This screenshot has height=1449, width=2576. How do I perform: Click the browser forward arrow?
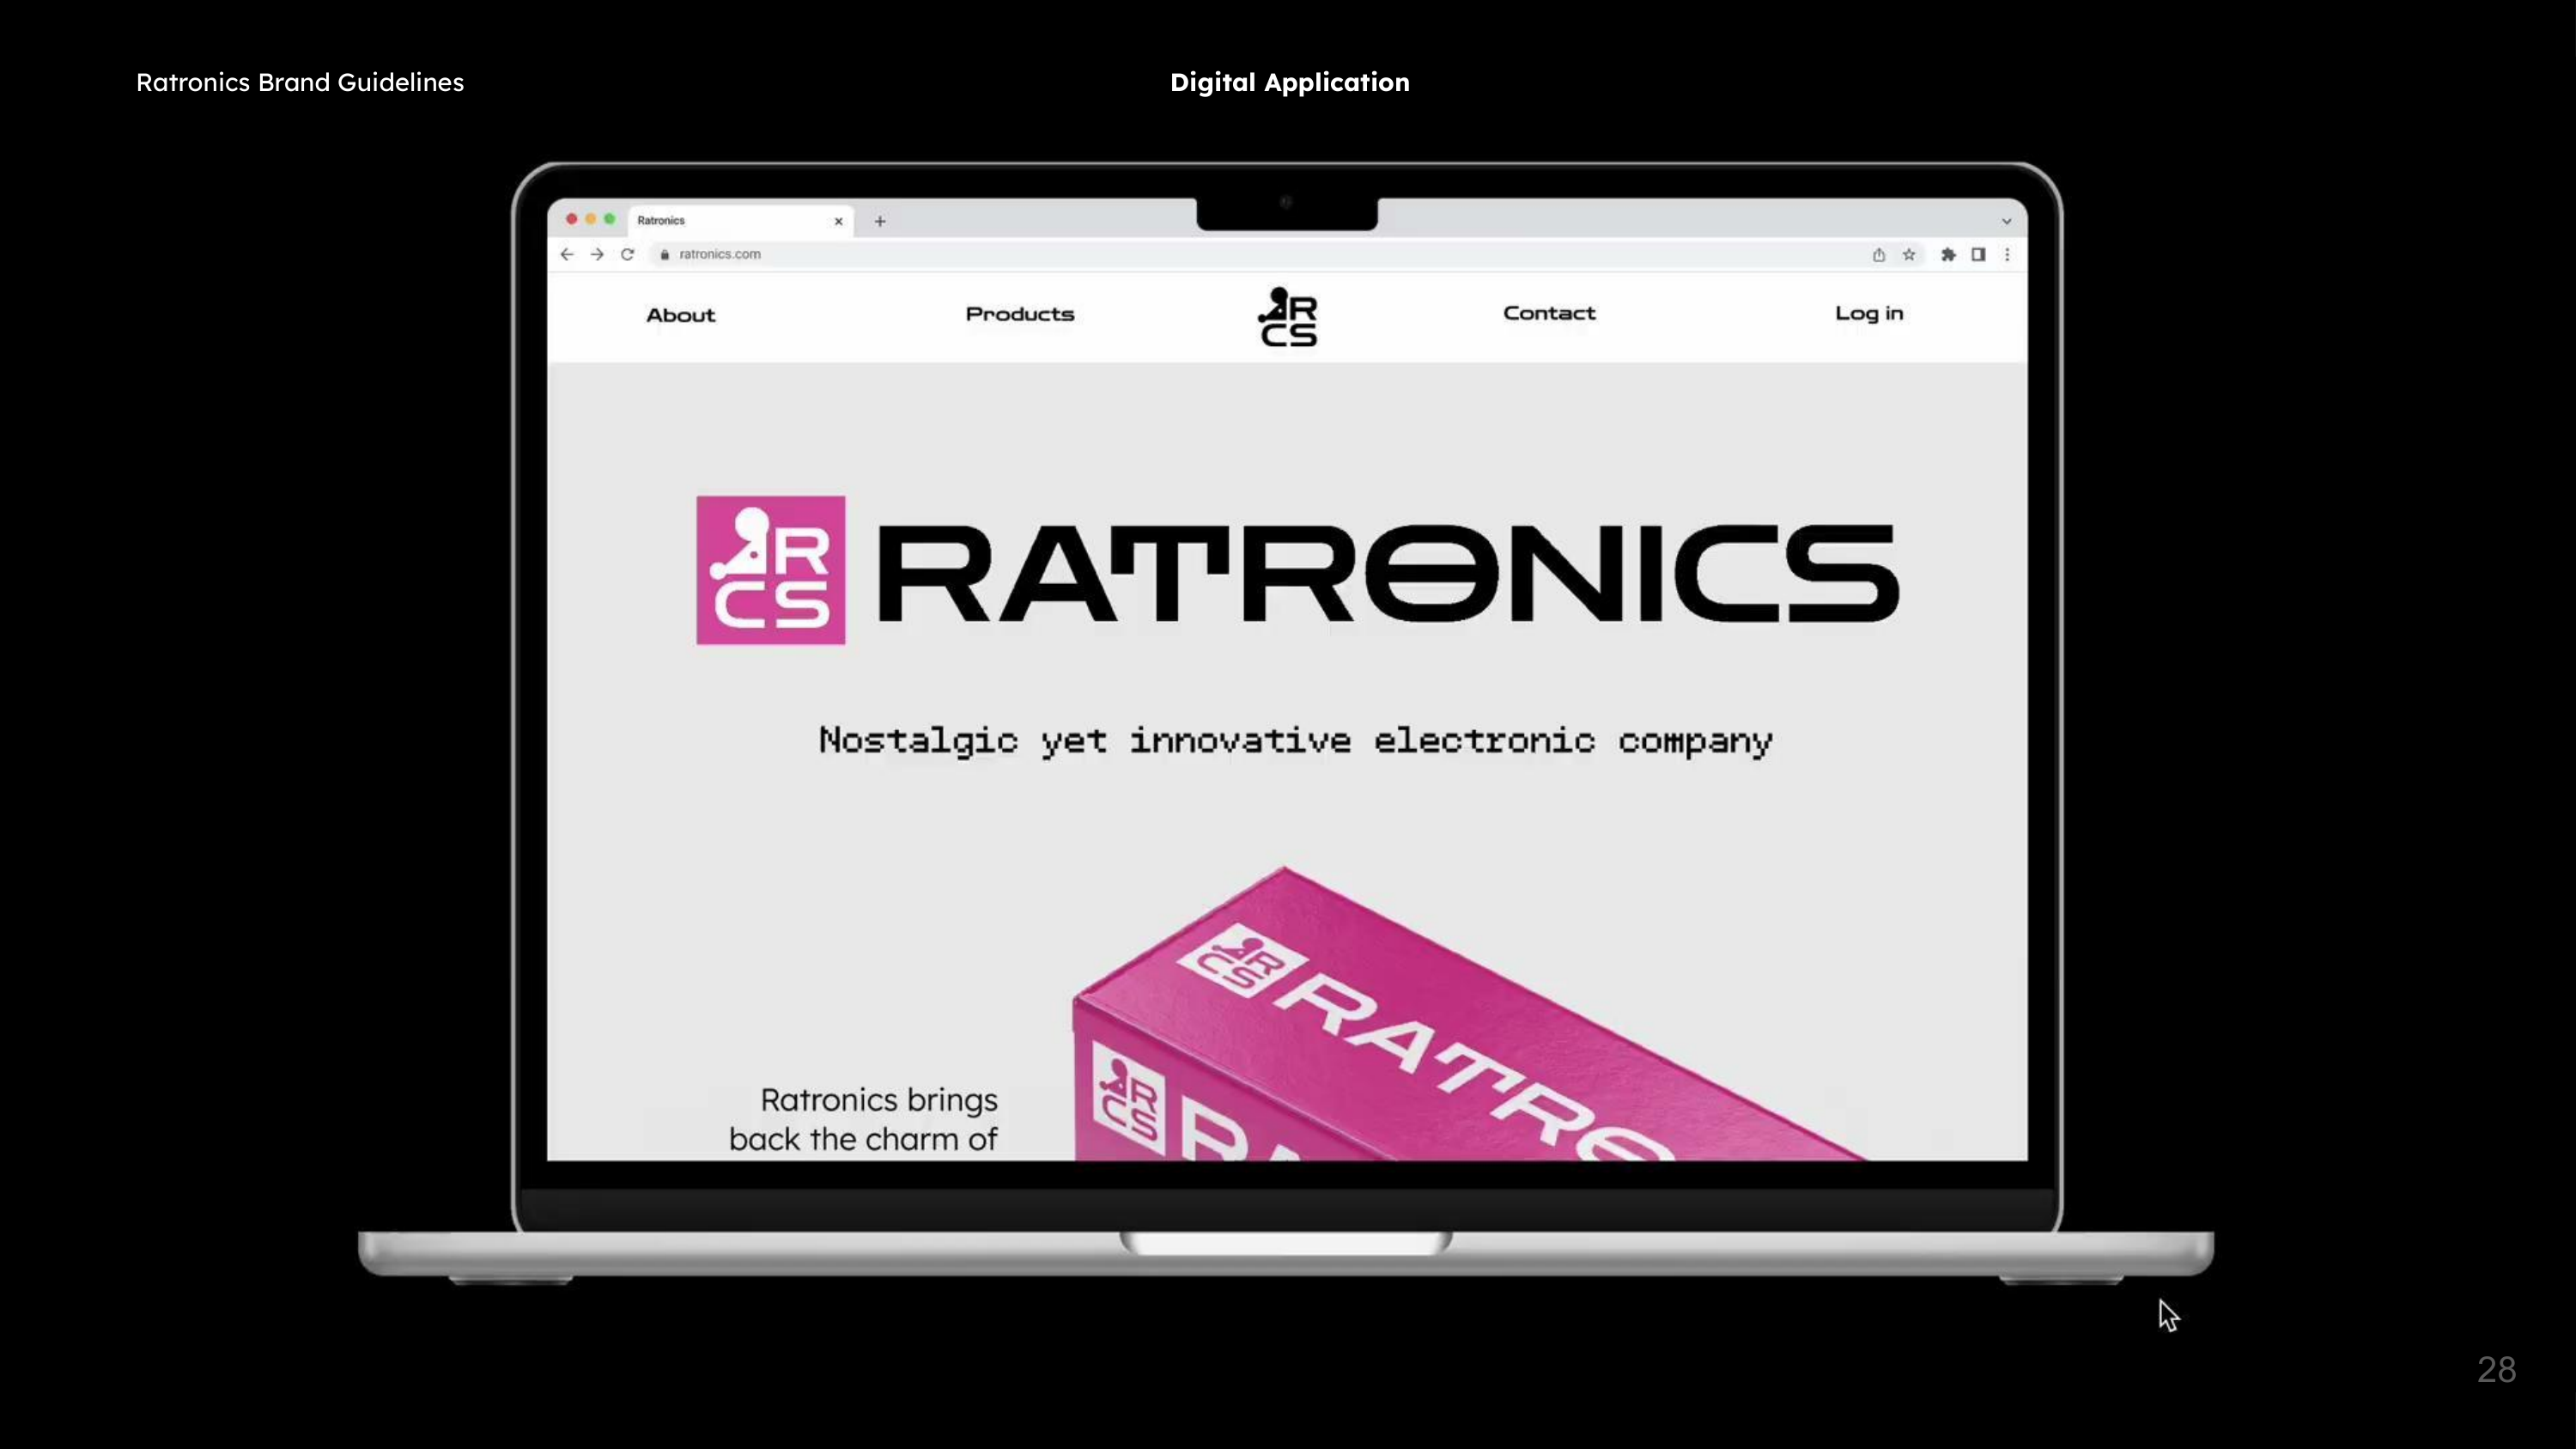coord(597,254)
